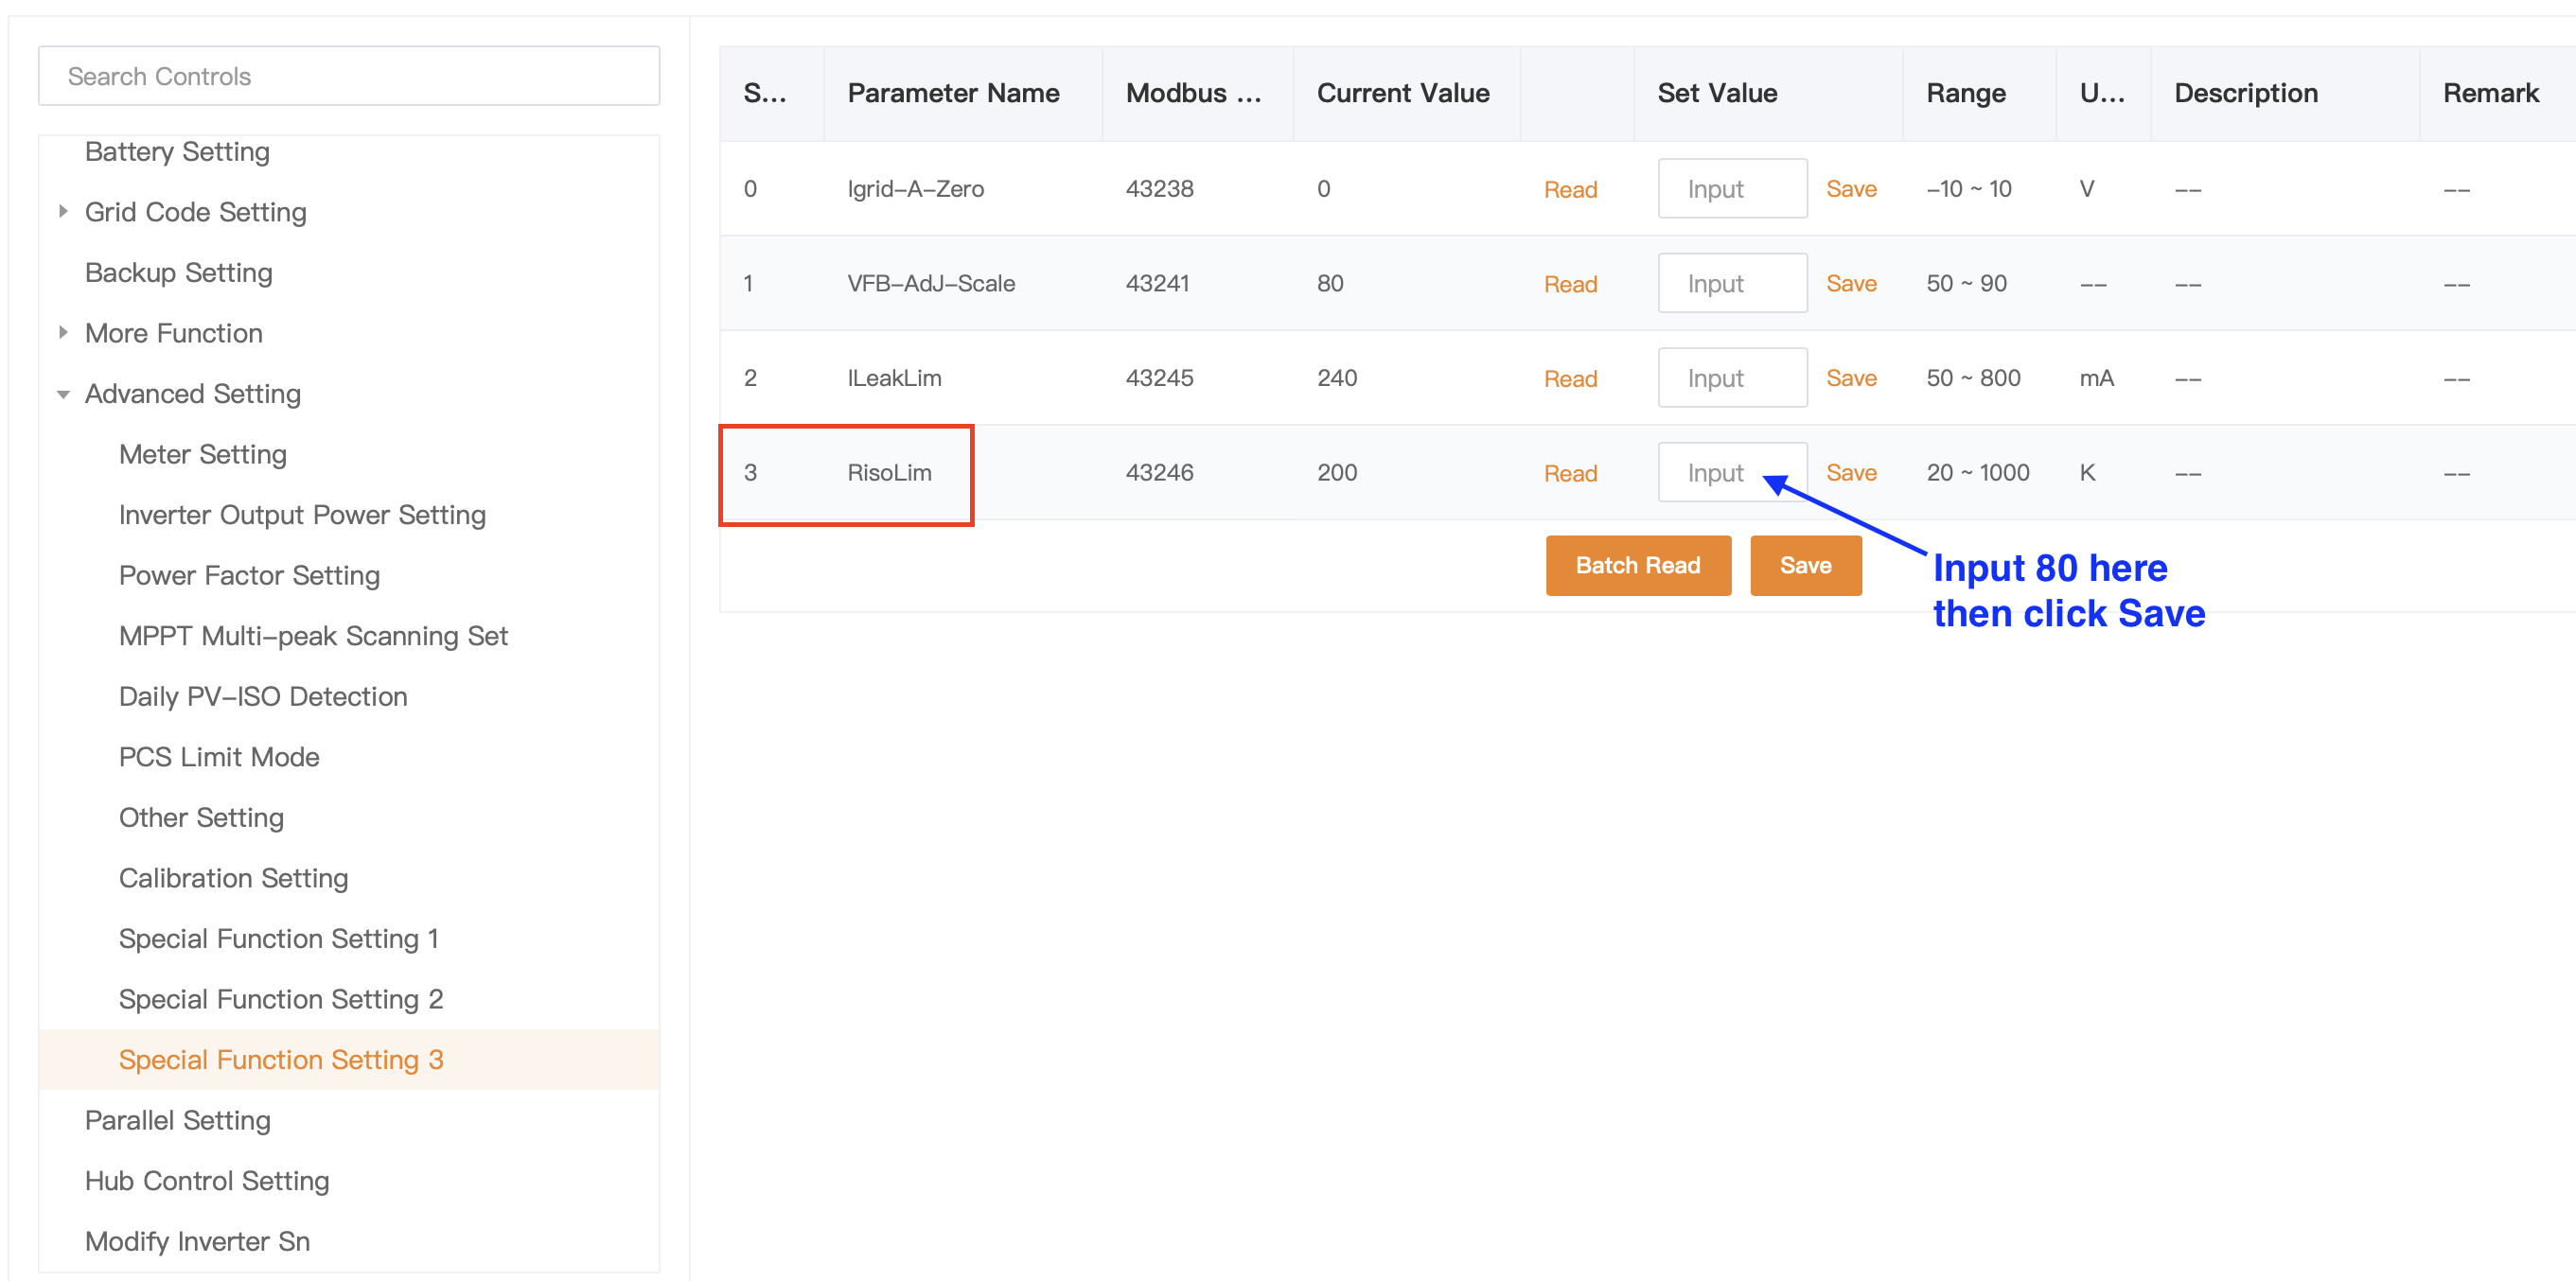The height and width of the screenshot is (1281, 2576).
Task: Expand the More Function tree arrow
Action: pyautogui.click(x=63, y=333)
